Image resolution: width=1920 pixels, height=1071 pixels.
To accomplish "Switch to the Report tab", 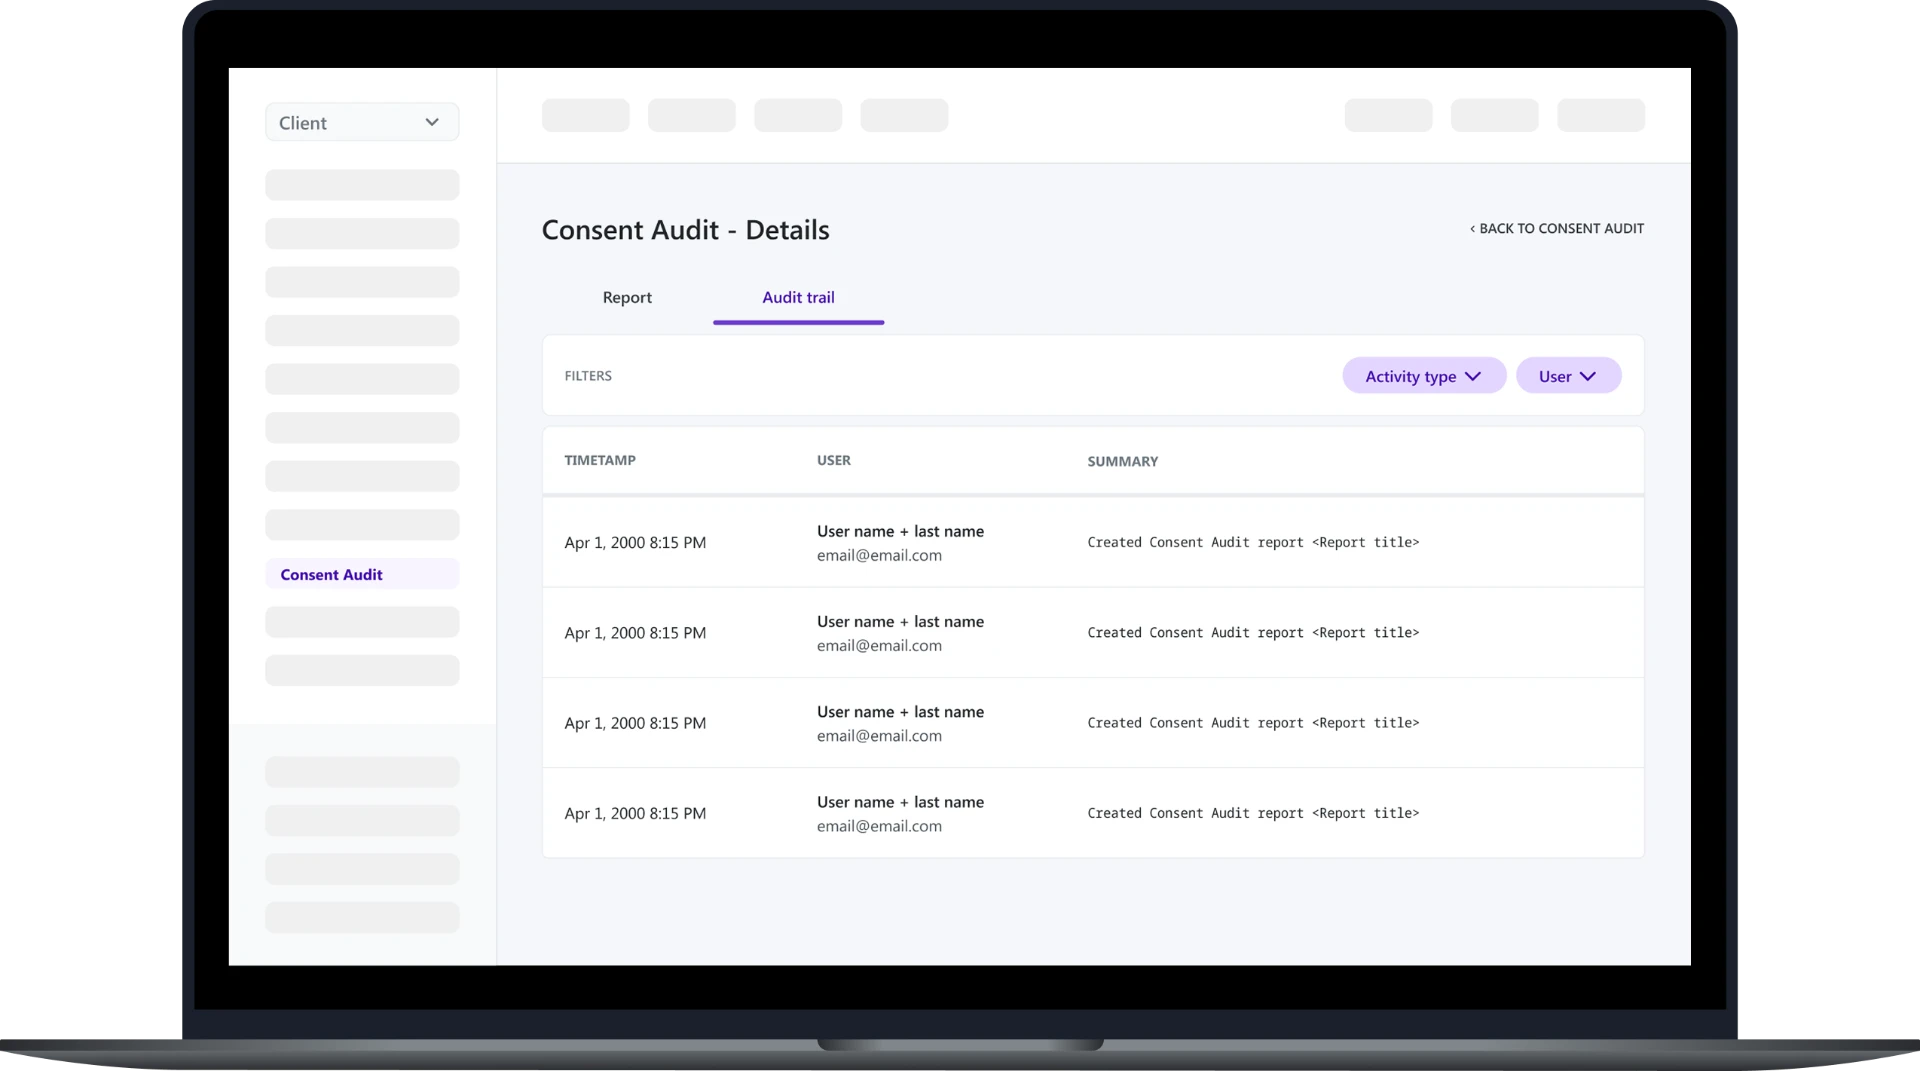I will 627,297.
